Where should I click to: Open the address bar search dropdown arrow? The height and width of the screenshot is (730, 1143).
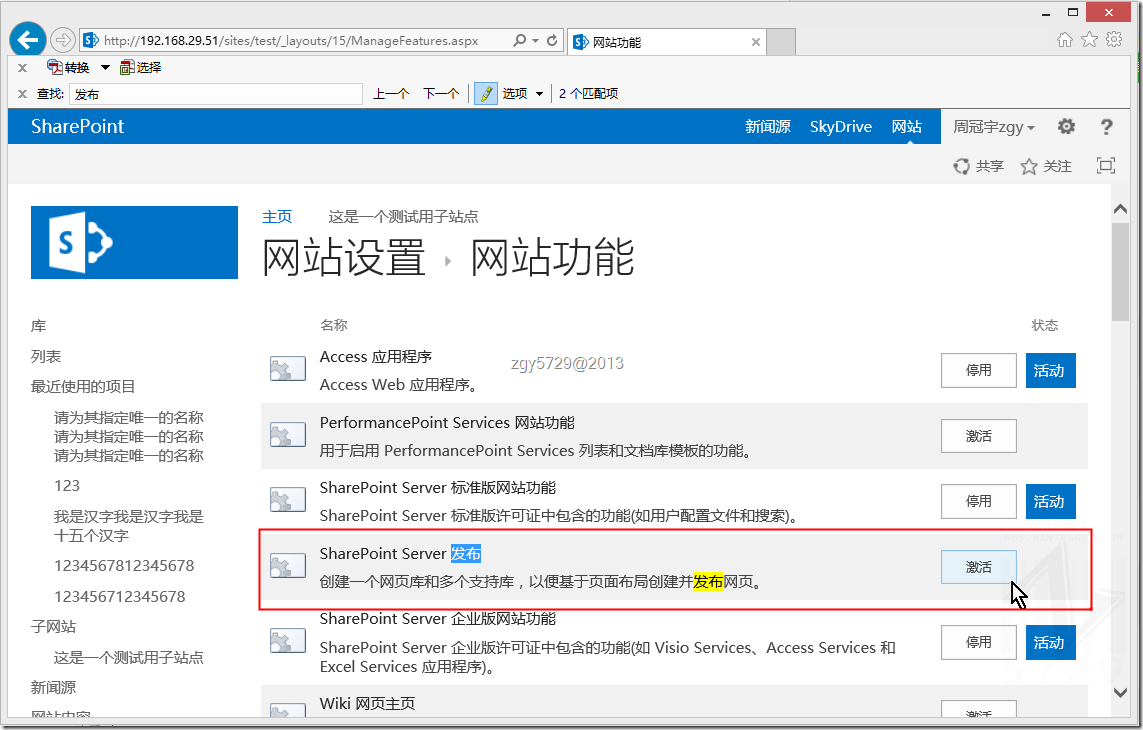(x=535, y=41)
